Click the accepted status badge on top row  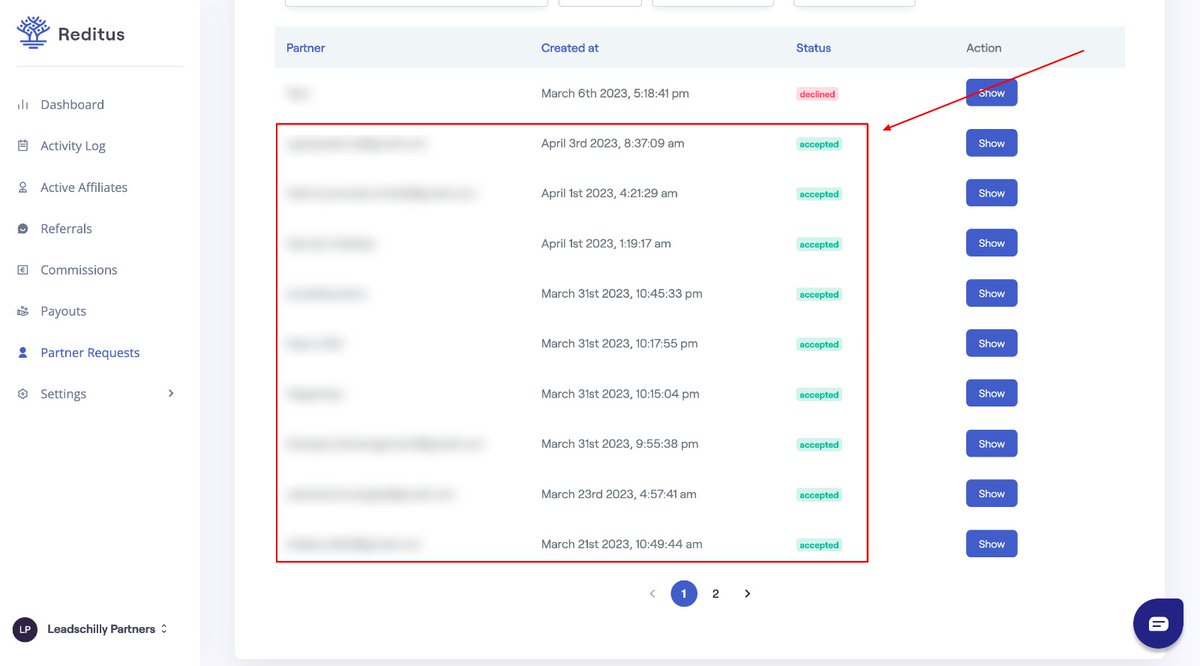coord(818,143)
